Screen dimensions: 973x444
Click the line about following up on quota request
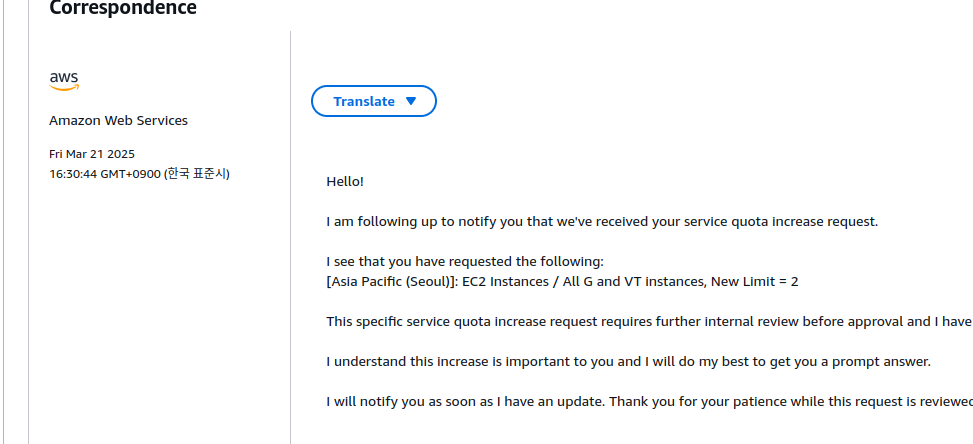point(602,221)
